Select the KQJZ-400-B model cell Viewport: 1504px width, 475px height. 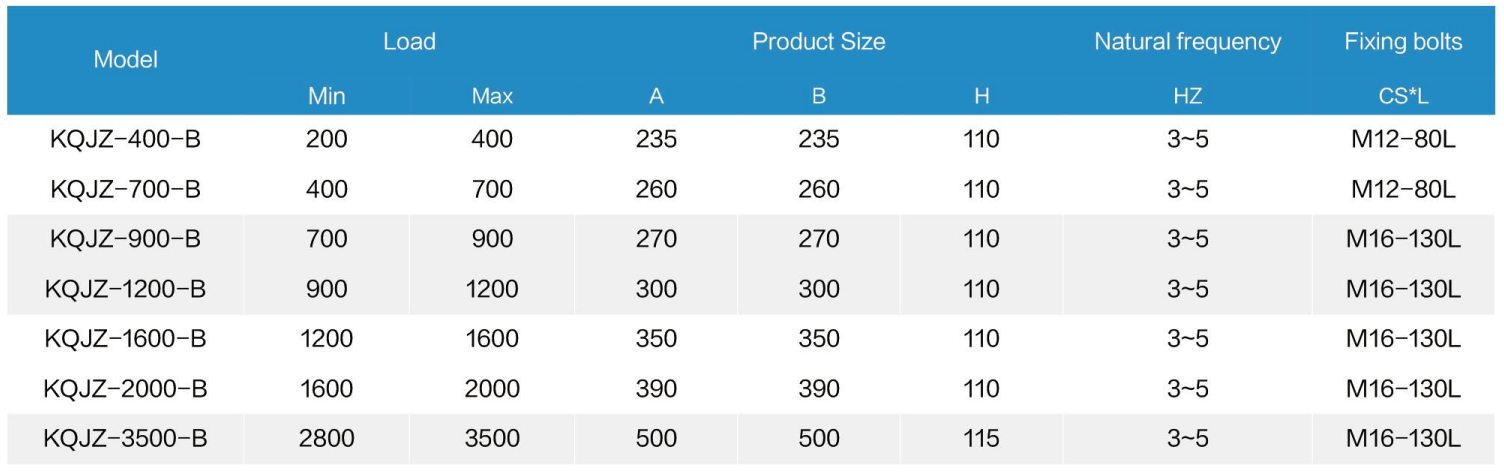coord(125,140)
